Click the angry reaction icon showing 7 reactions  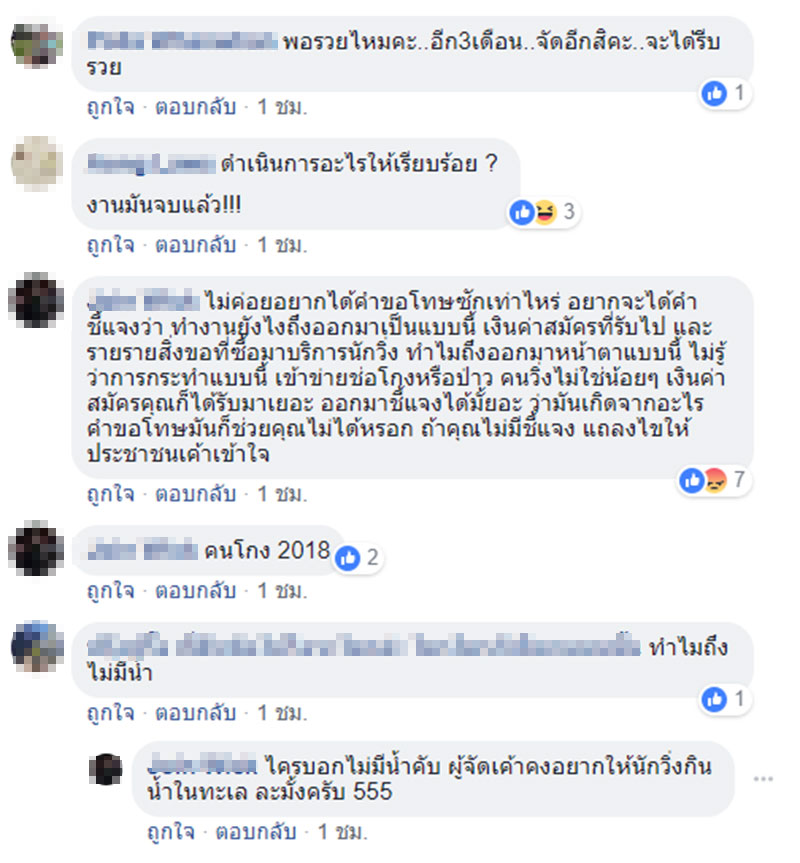(715, 479)
